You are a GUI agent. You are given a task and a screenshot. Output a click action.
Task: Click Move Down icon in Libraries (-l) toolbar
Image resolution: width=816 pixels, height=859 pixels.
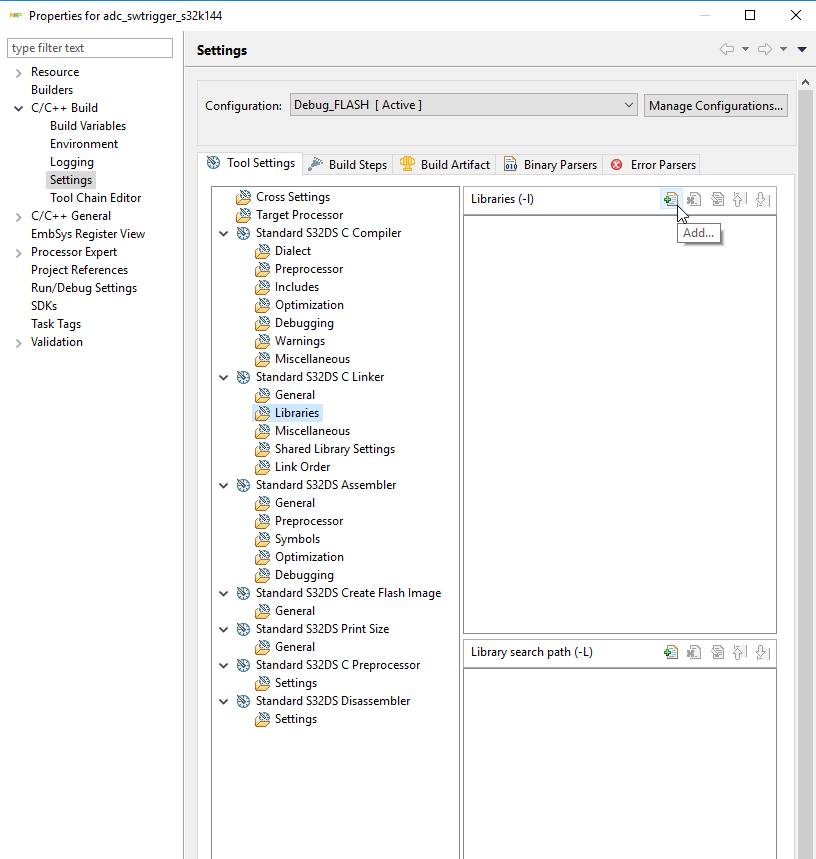point(763,199)
